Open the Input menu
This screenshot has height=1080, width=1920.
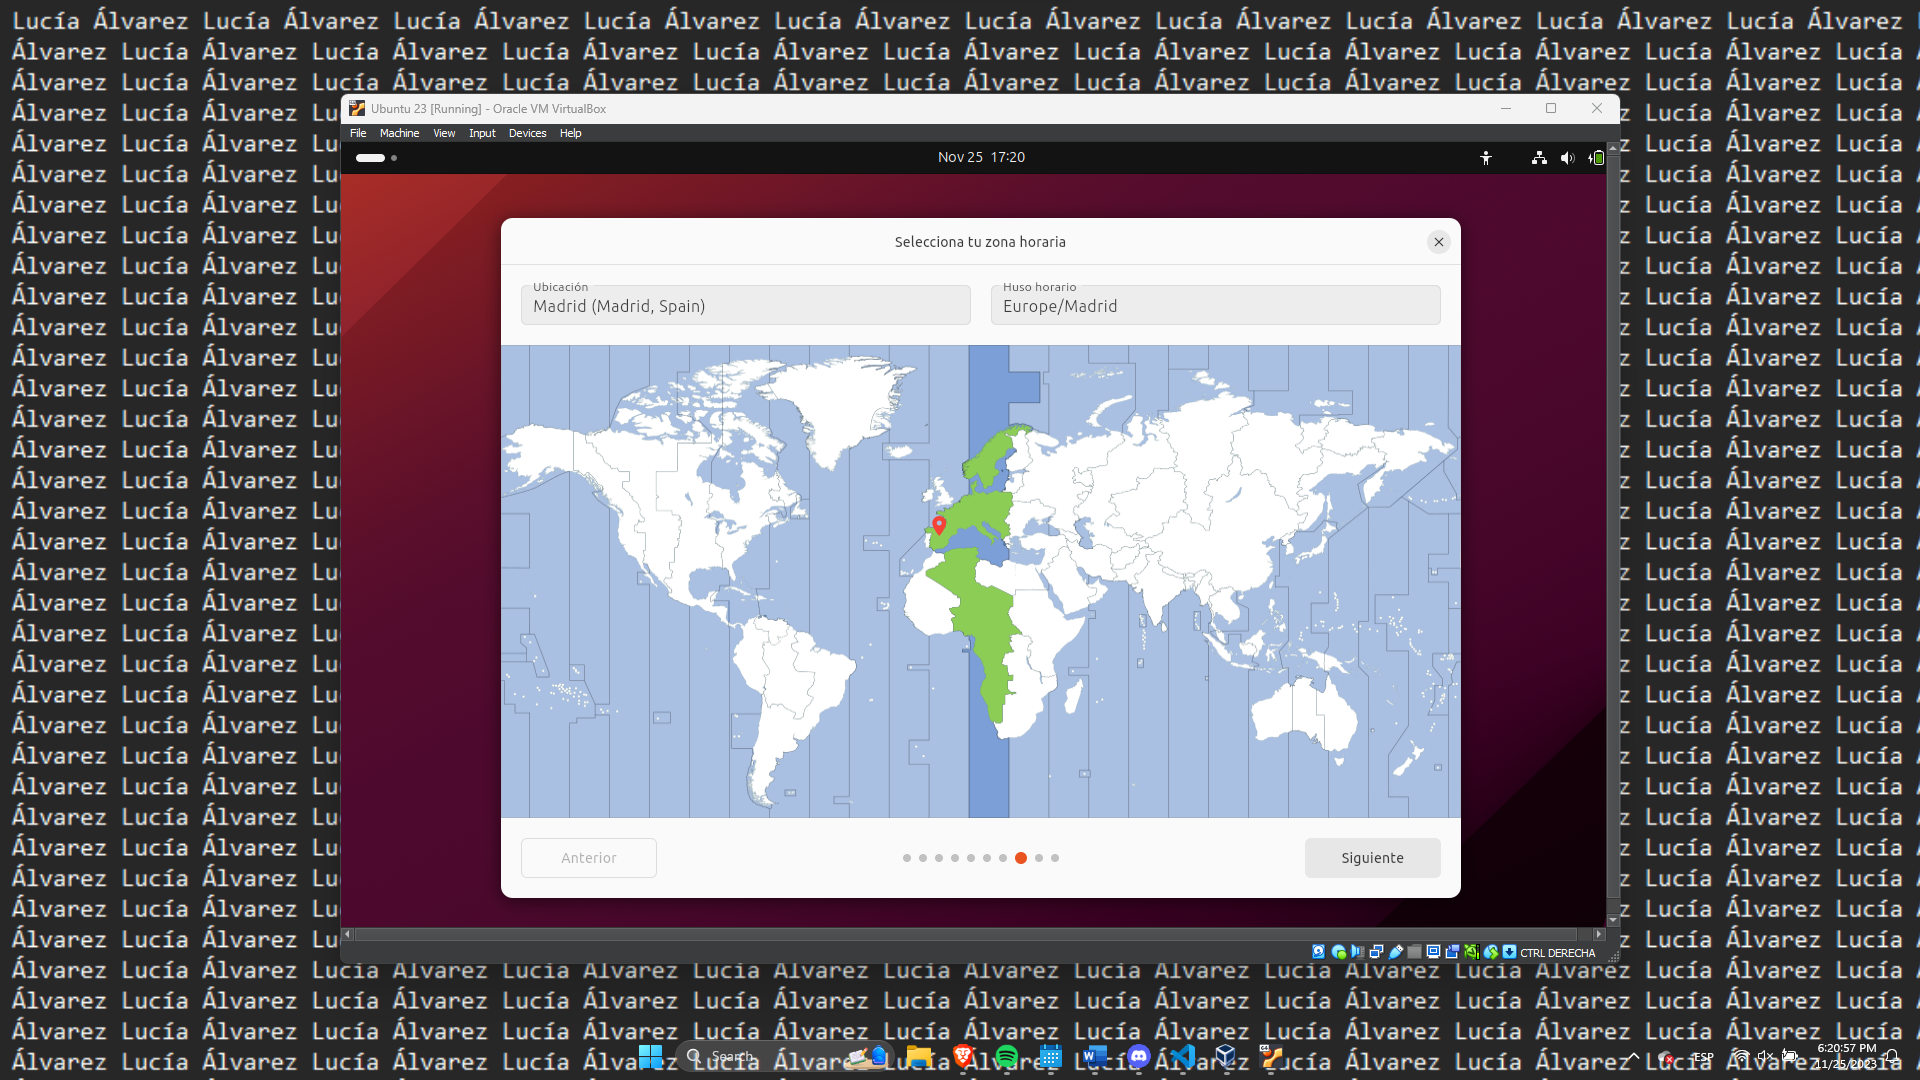tap(482, 133)
